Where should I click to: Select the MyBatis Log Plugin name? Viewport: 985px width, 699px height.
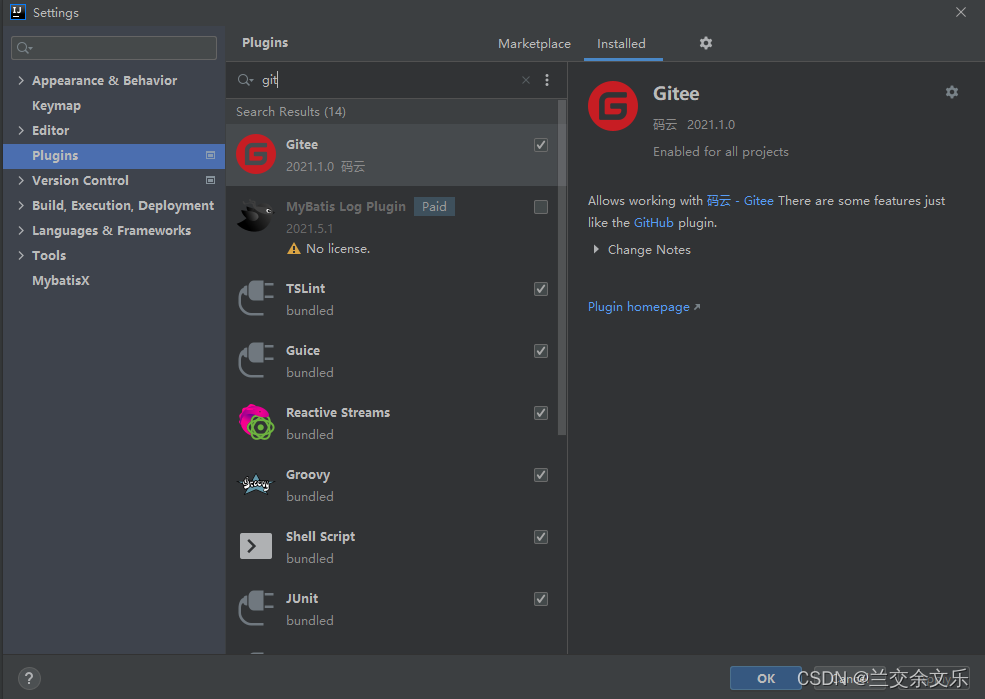(346, 207)
